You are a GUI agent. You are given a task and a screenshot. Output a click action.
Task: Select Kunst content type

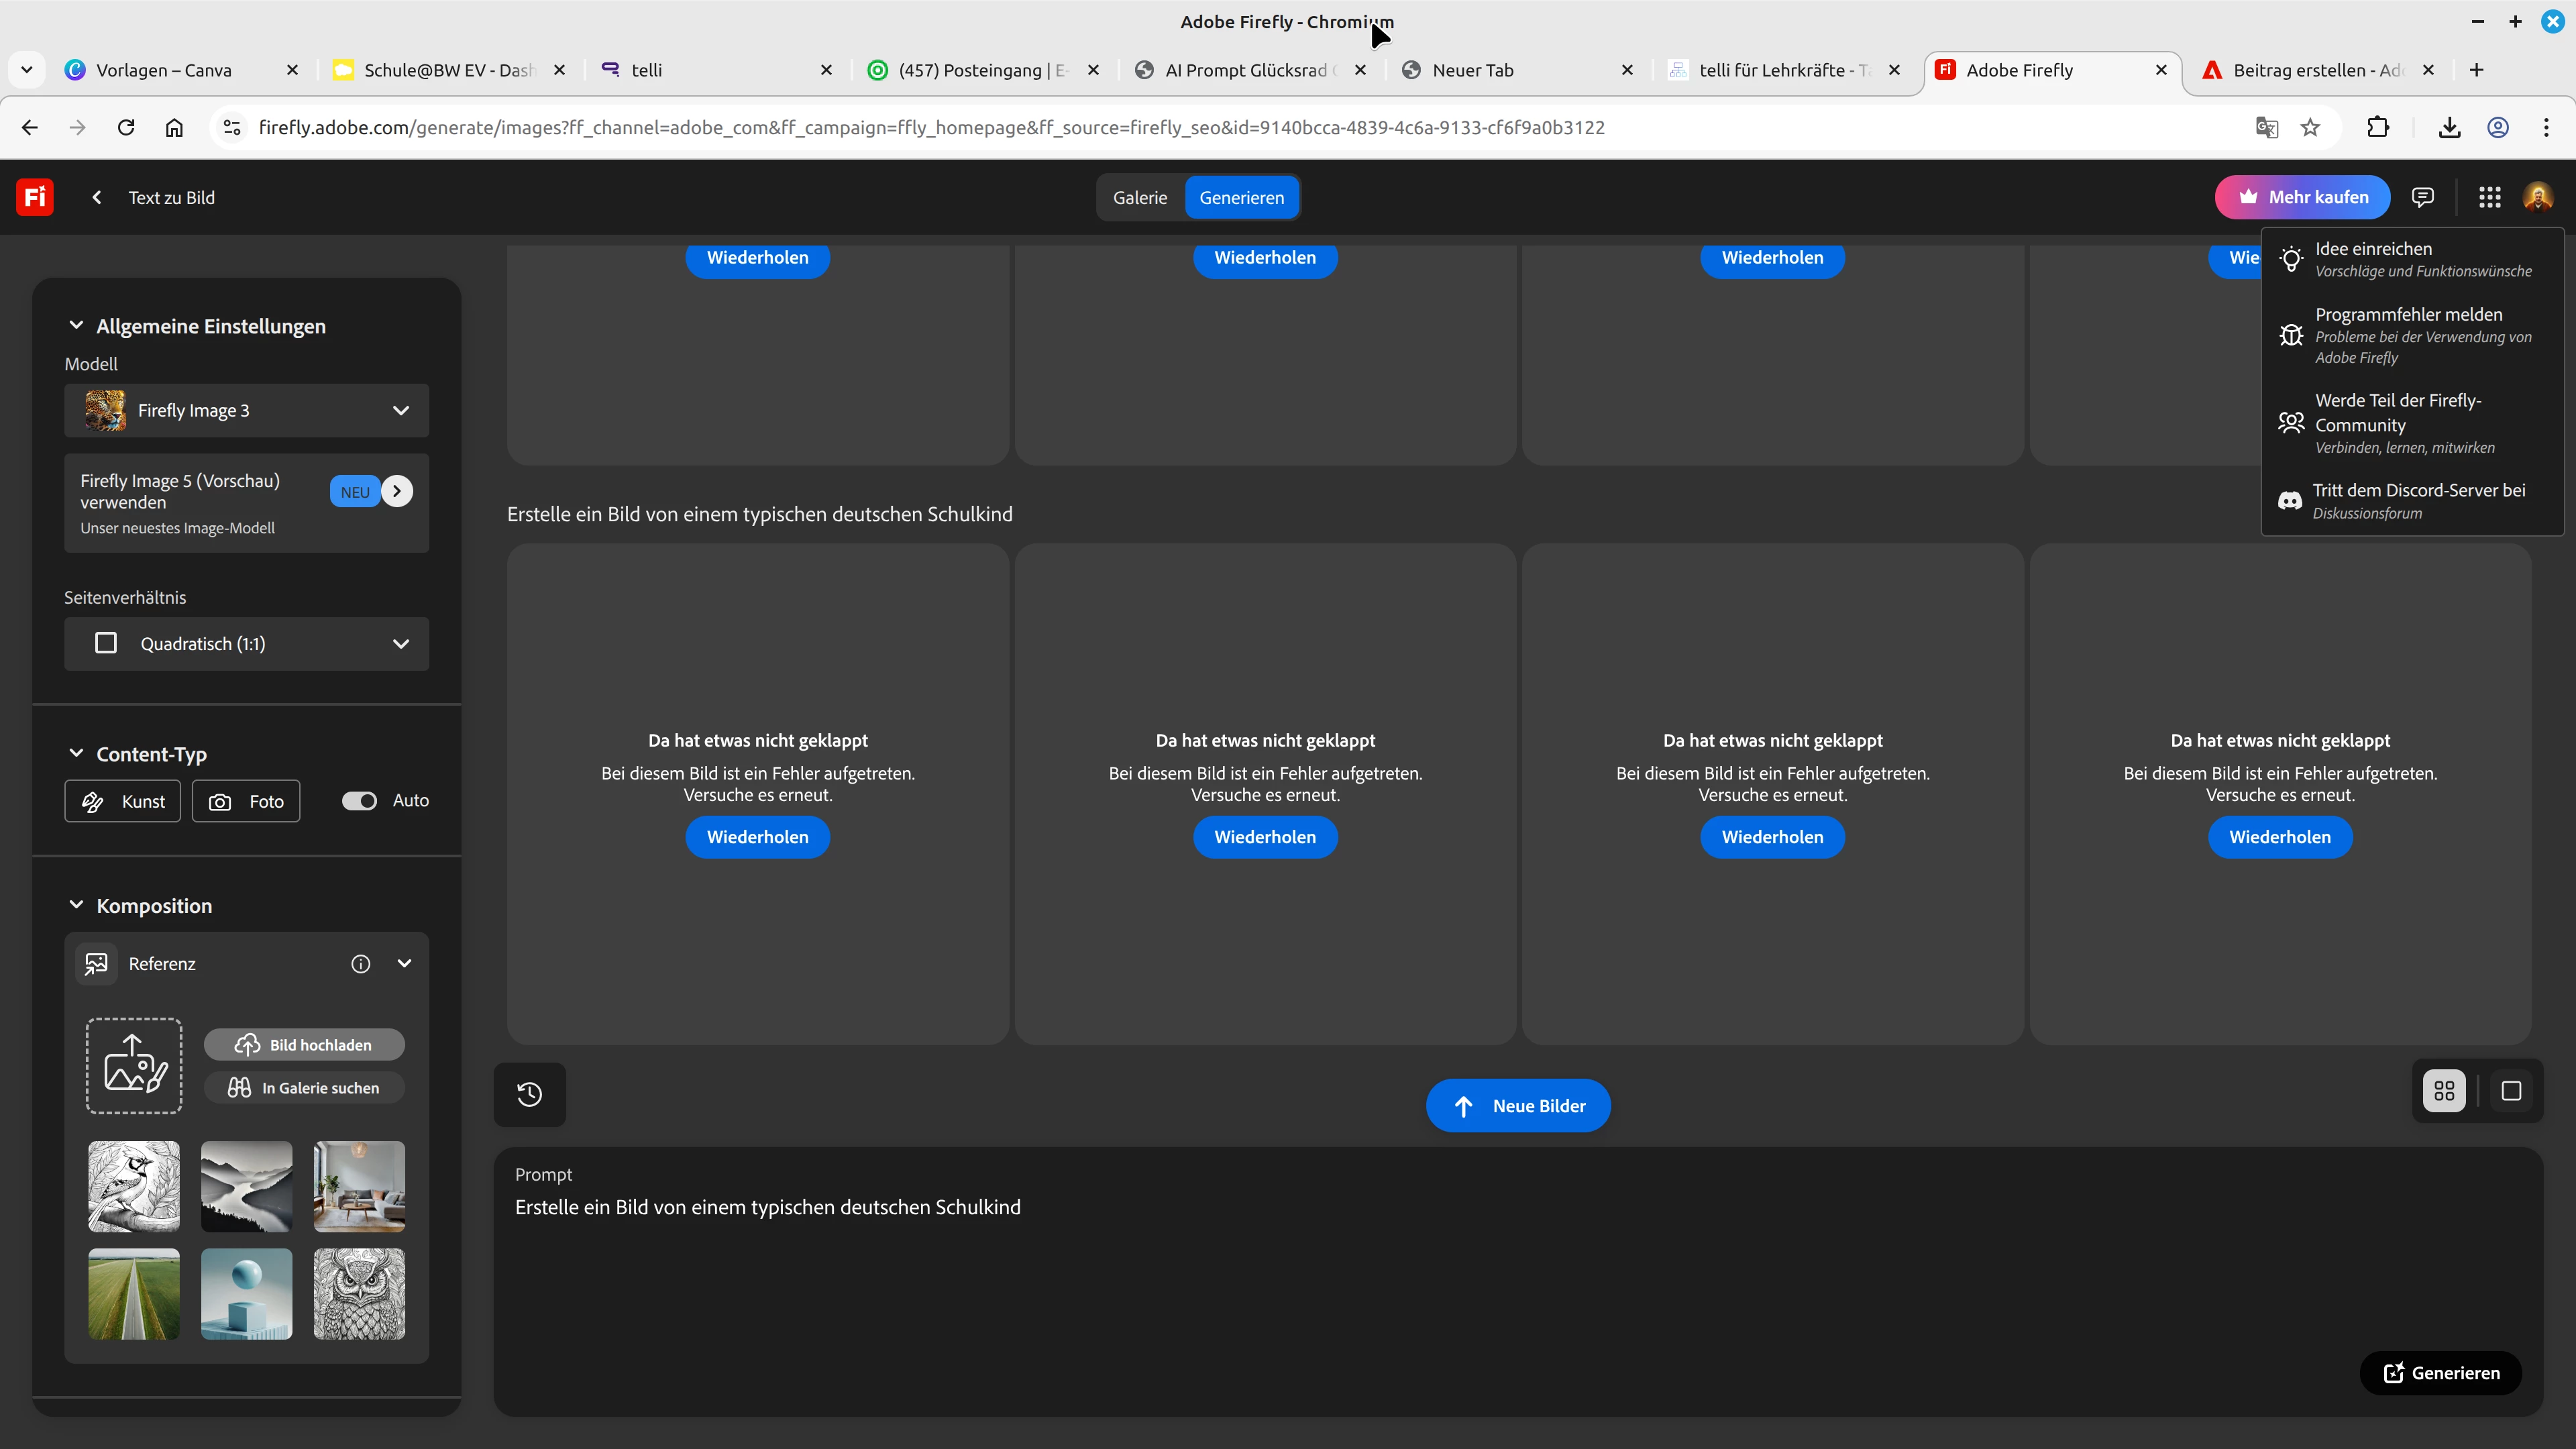click(123, 802)
